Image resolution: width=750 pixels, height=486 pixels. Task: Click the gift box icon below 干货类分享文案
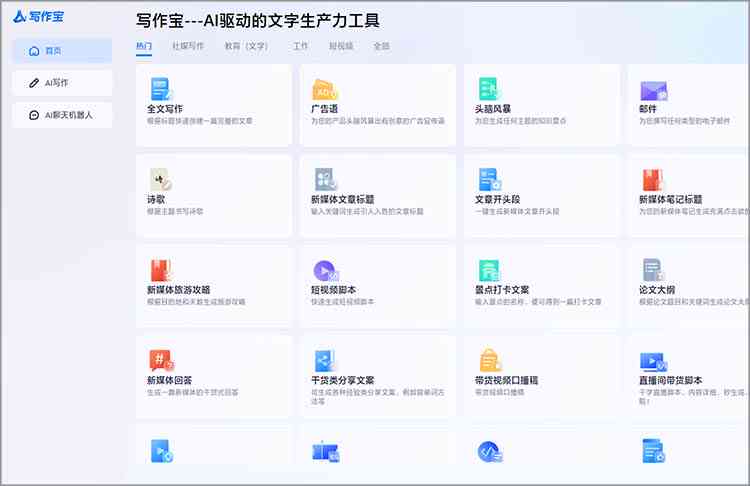pos(326,452)
